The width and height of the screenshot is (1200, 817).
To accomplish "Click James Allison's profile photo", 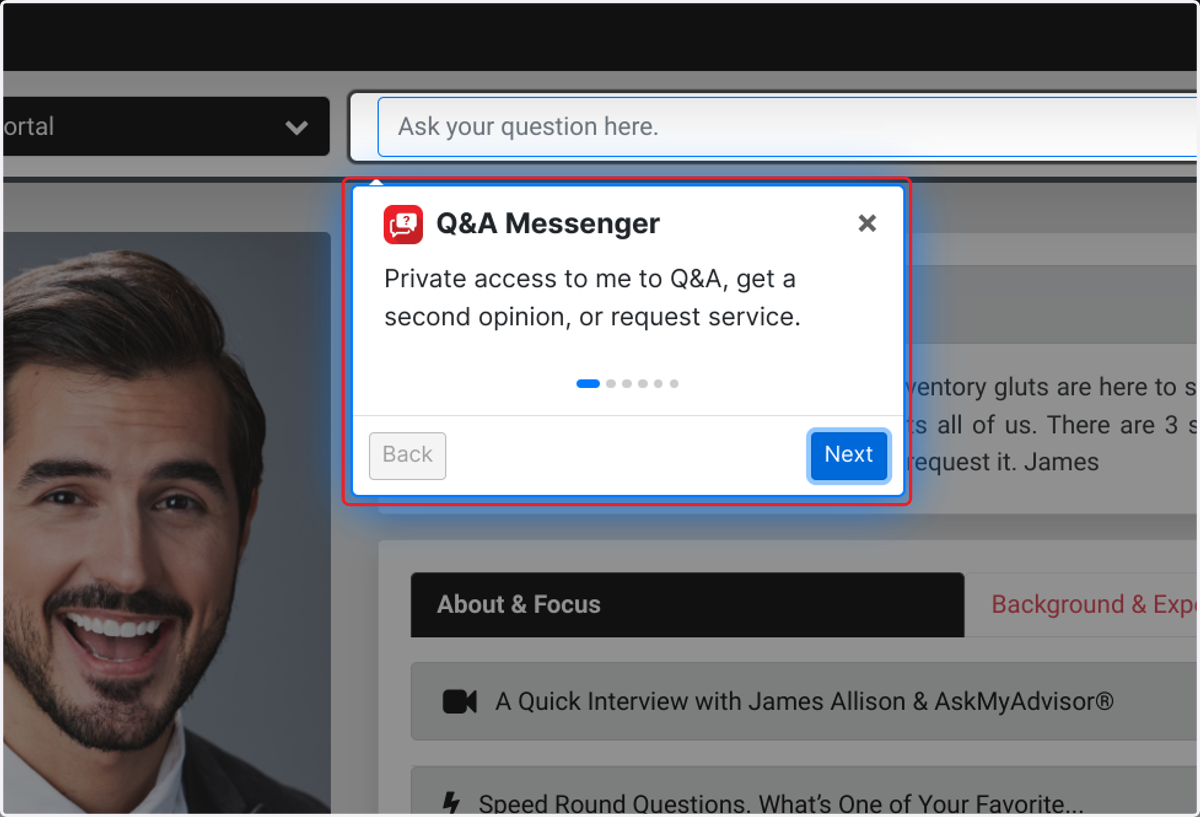I will pos(165,522).
